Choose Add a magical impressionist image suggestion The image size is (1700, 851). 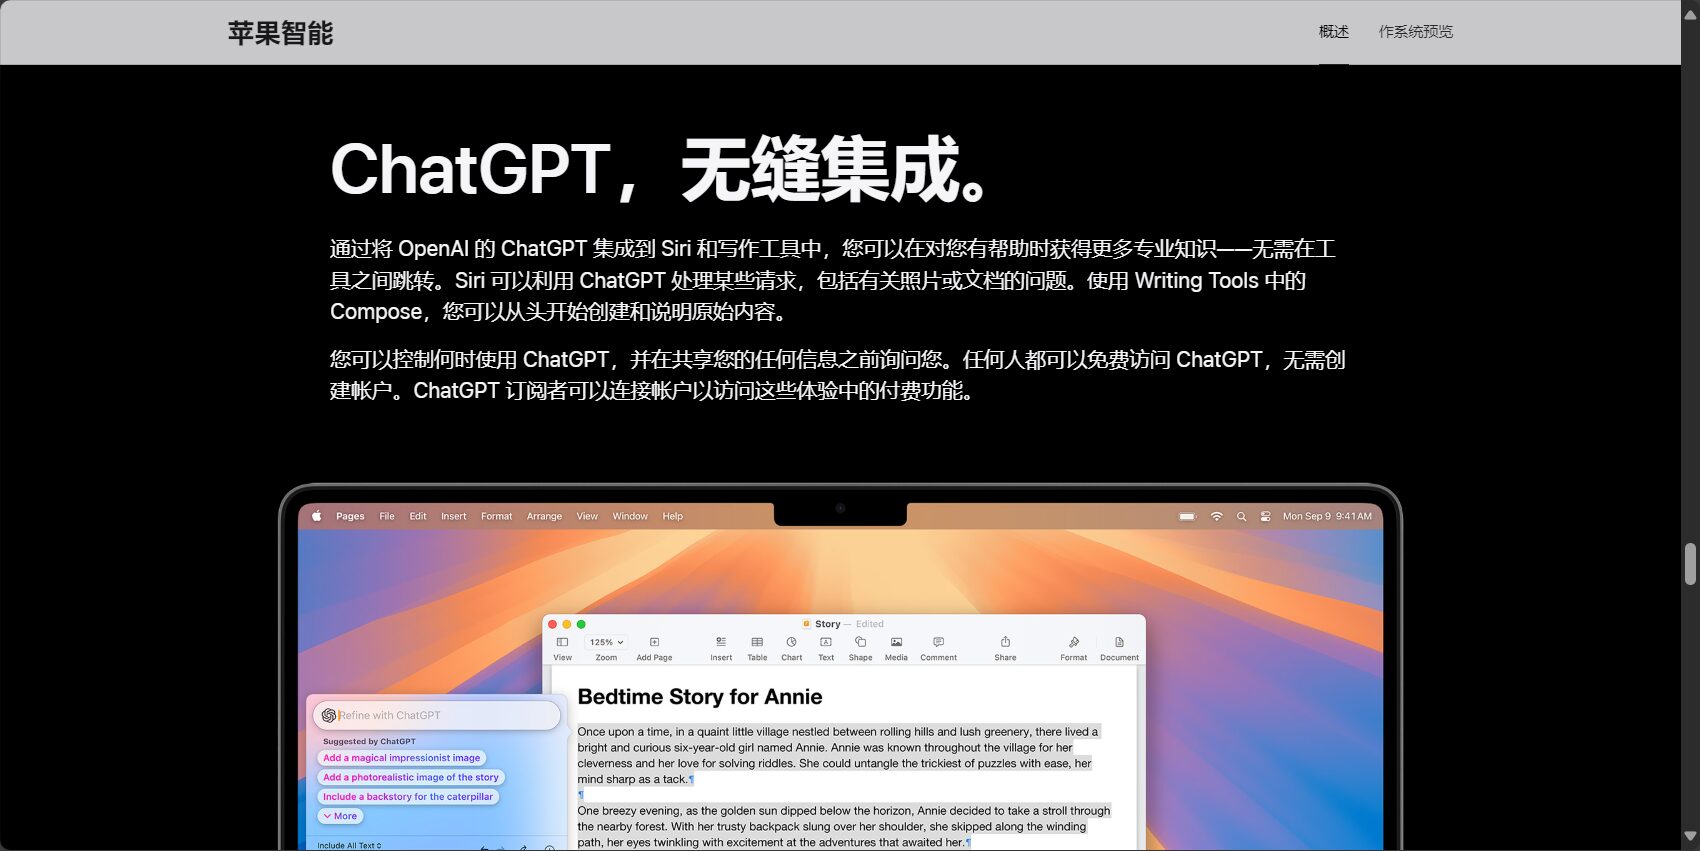coord(402,758)
